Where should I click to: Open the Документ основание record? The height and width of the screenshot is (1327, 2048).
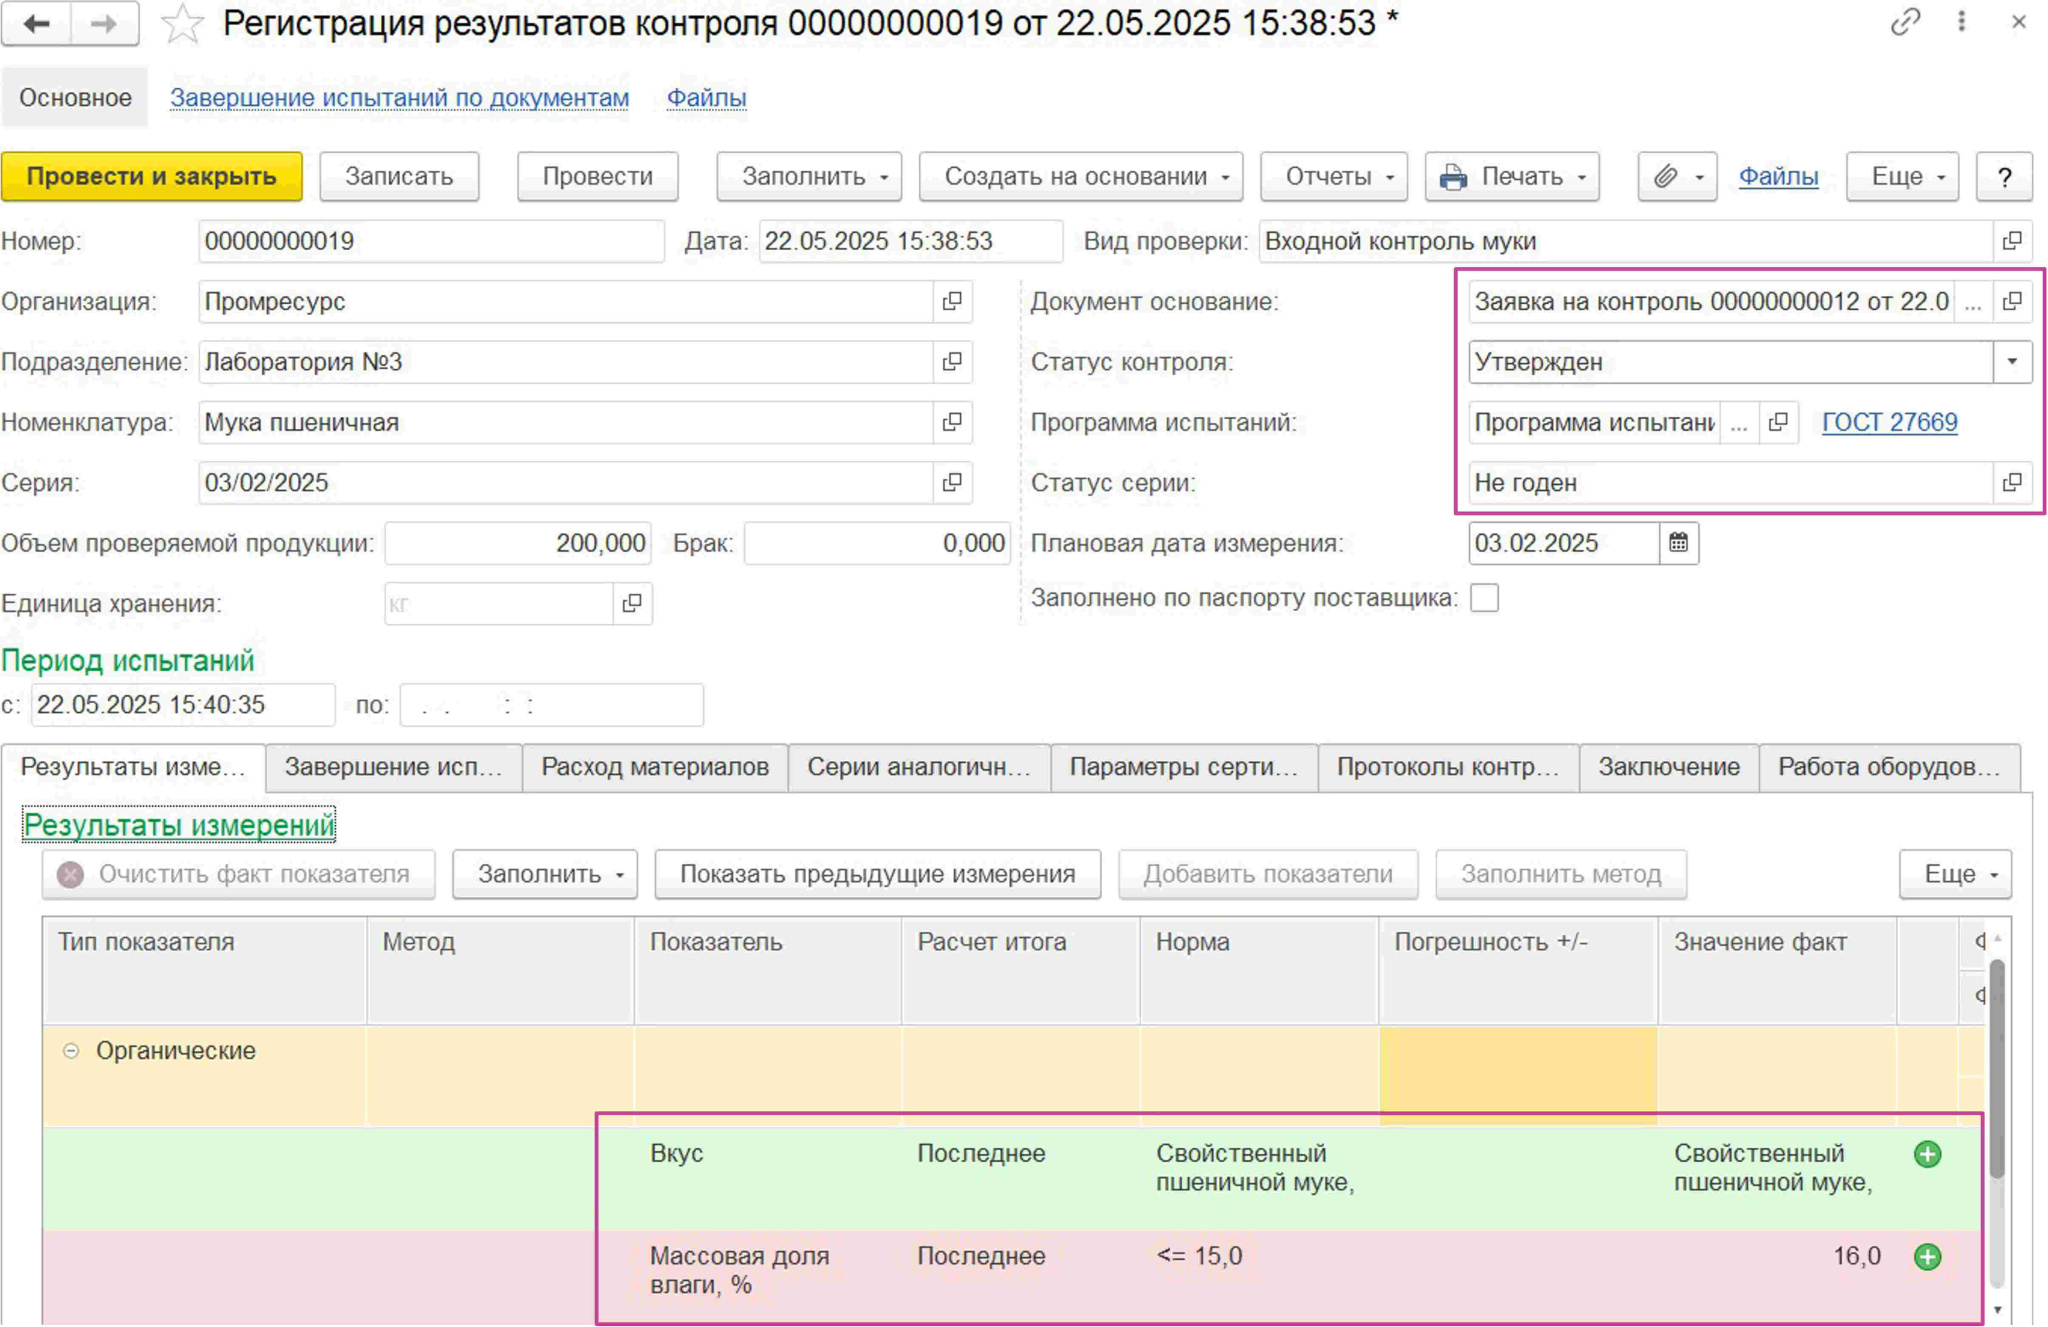(x=2012, y=301)
